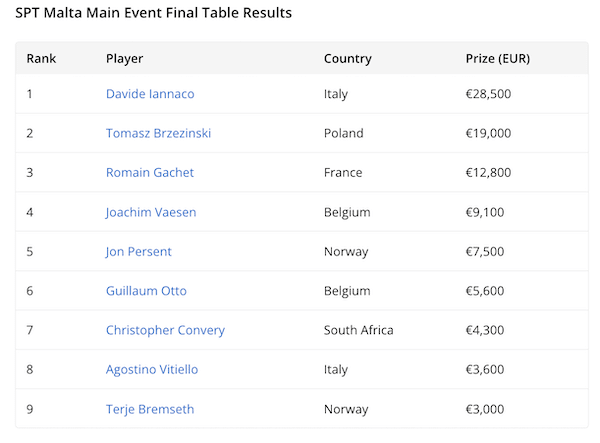Open Davide Iannaco's player link
The image size is (600, 443).
tap(150, 94)
